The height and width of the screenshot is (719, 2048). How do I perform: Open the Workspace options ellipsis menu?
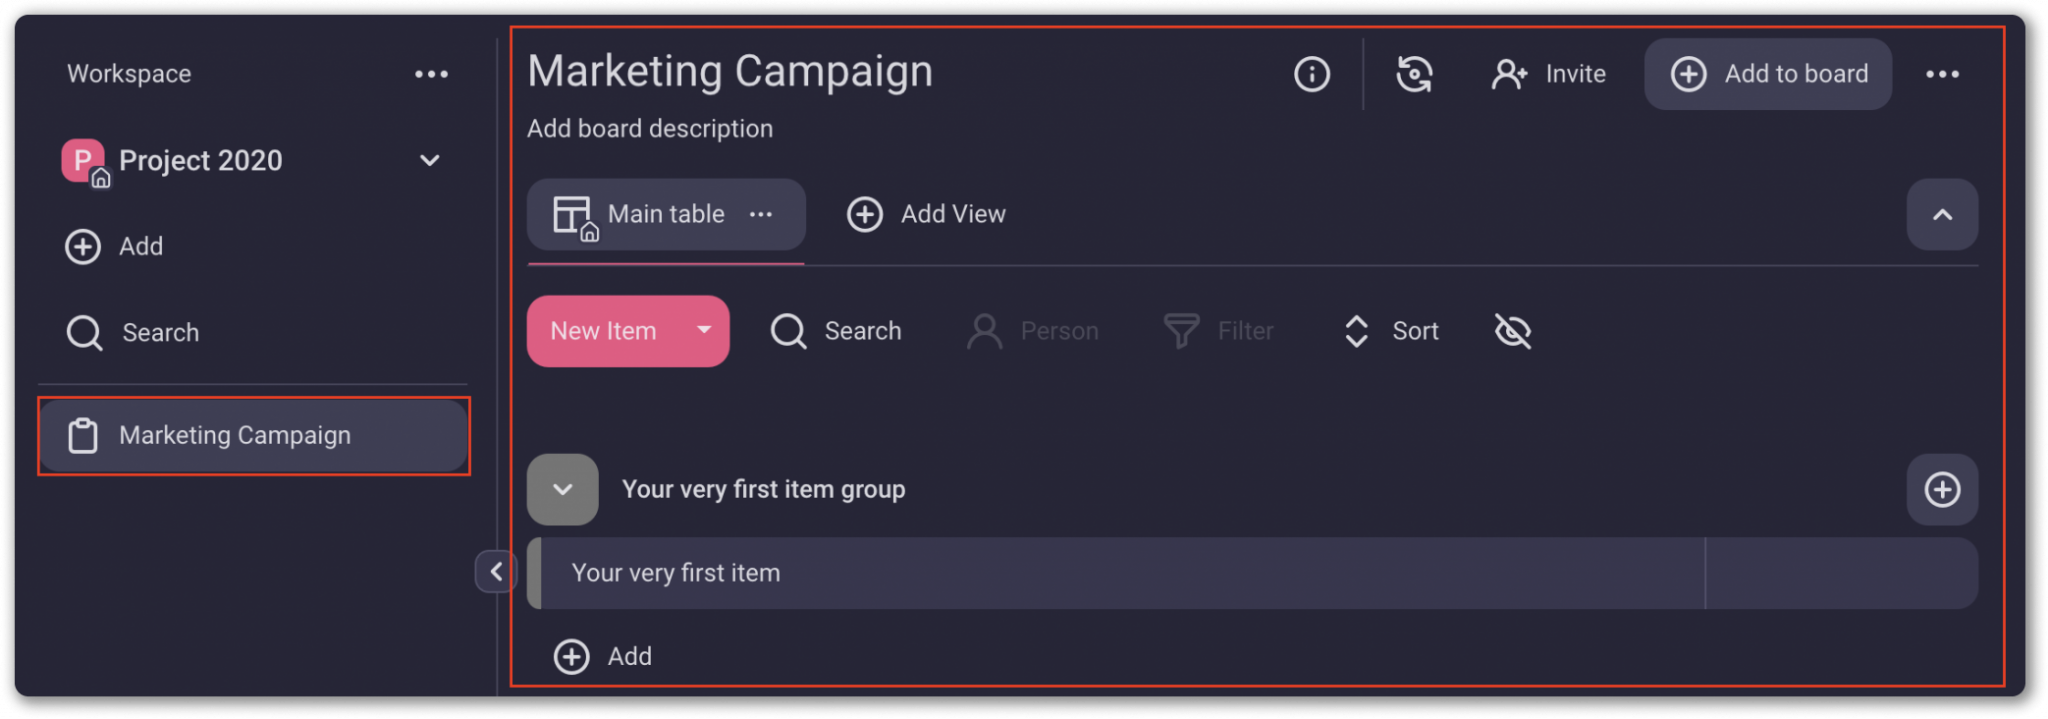point(430,73)
